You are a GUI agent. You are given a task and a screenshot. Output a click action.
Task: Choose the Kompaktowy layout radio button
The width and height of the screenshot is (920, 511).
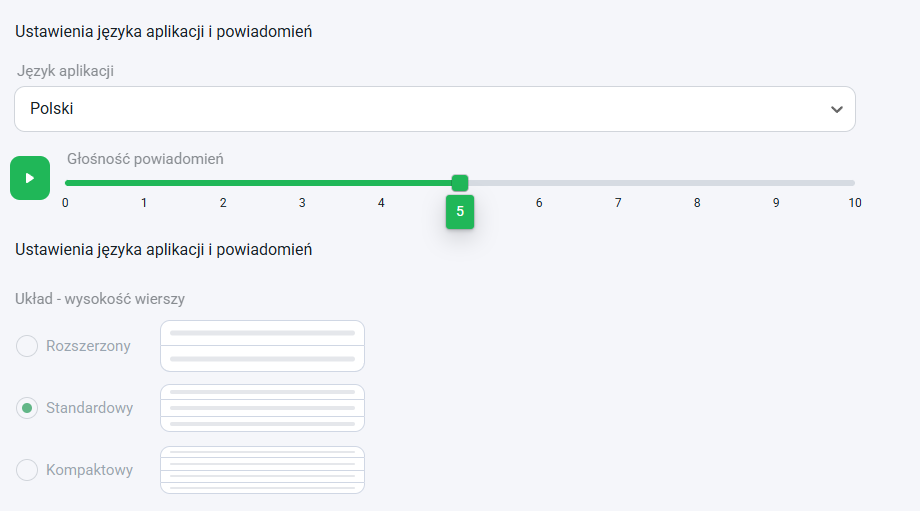pyautogui.click(x=27, y=470)
